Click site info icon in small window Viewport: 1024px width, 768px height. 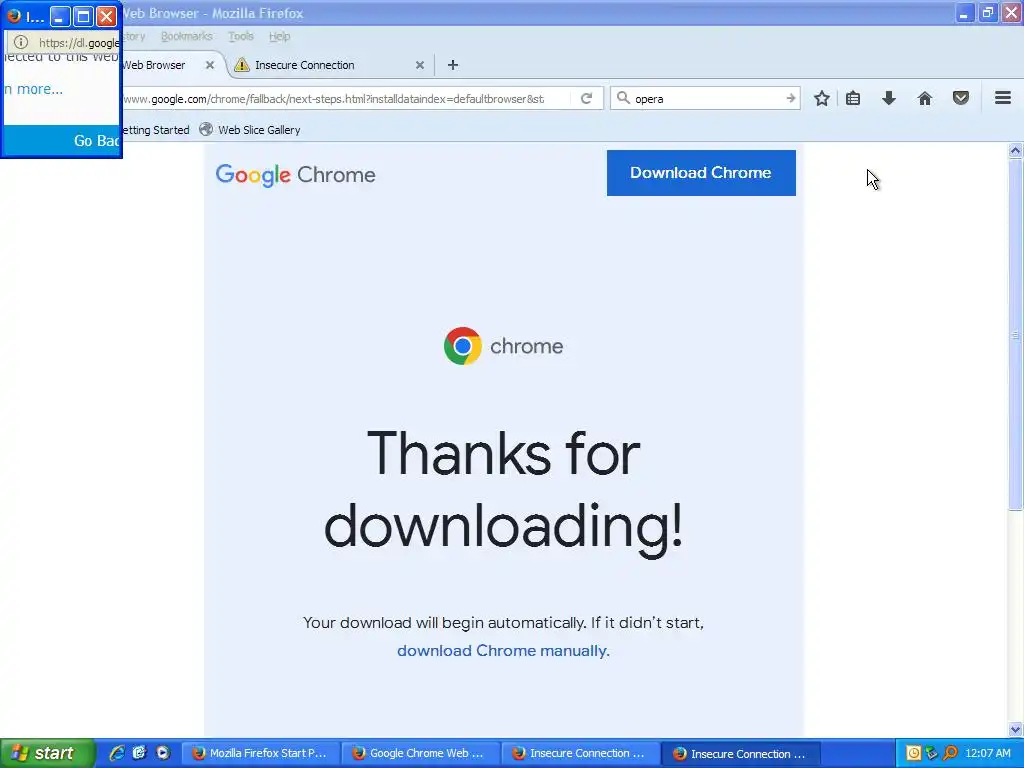pyautogui.click(x=21, y=42)
